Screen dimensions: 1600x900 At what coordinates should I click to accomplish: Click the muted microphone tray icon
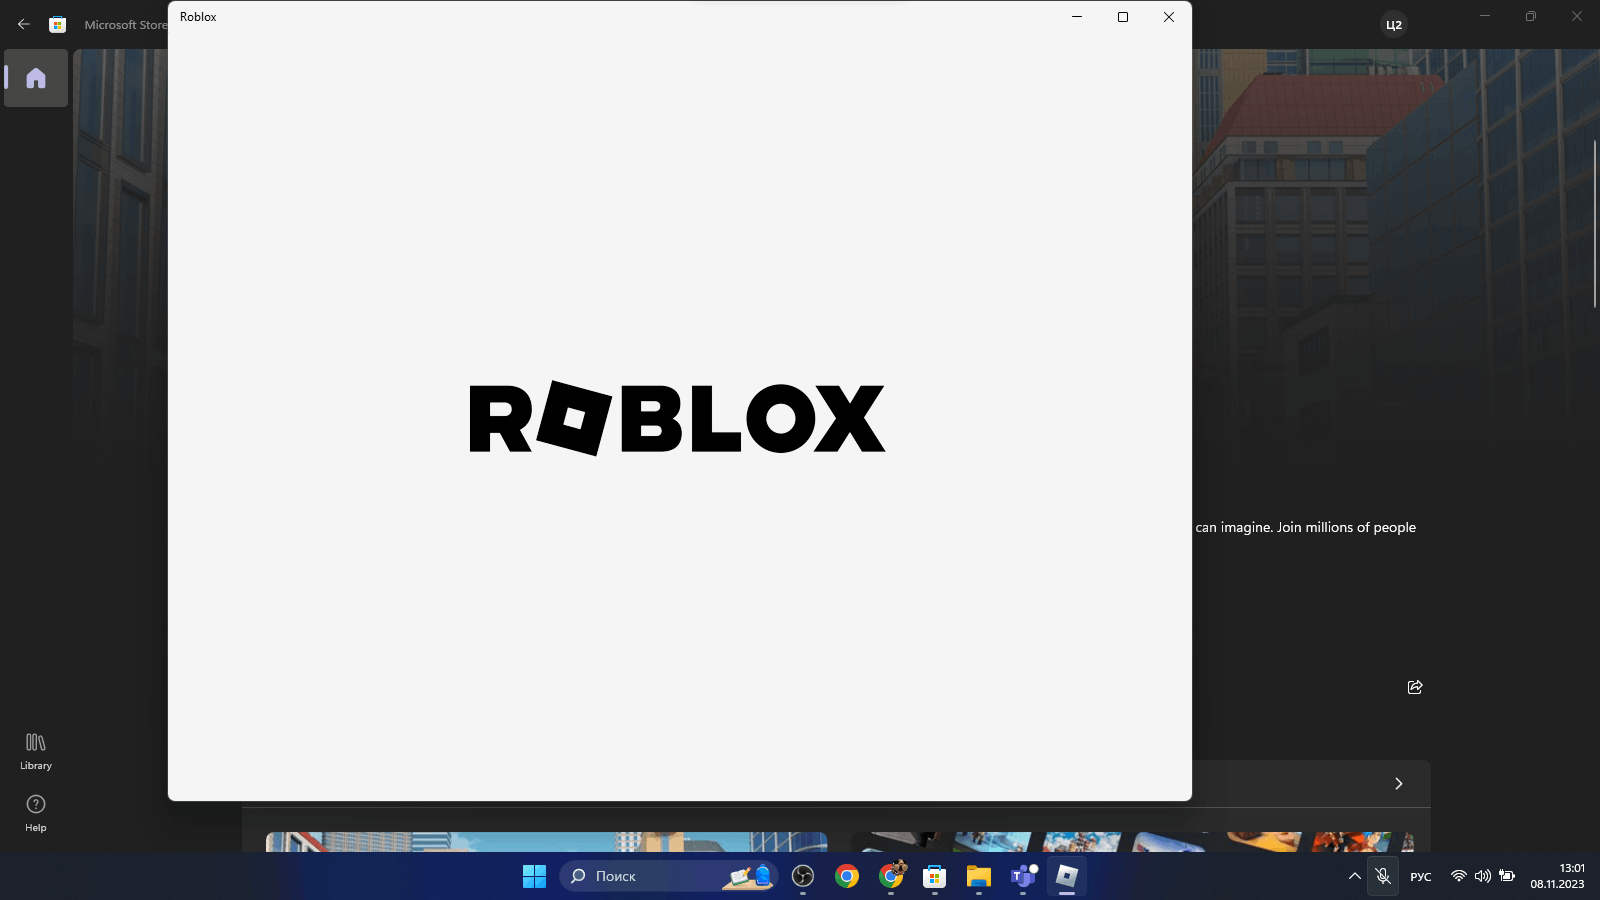(1383, 877)
